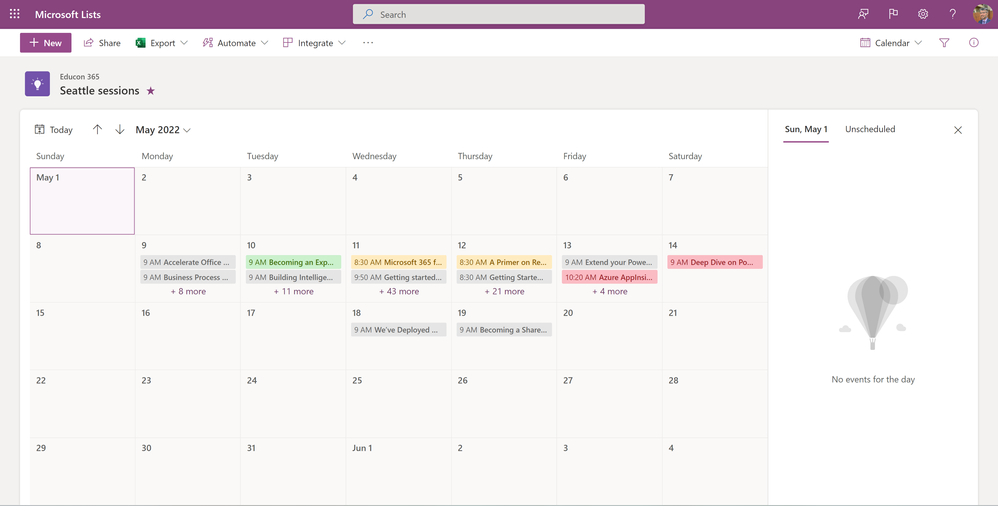Image resolution: width=998 pixels, height=506 pixels.
Task: Open the 'A Primer on Re...' event
Action: (505, 262)
